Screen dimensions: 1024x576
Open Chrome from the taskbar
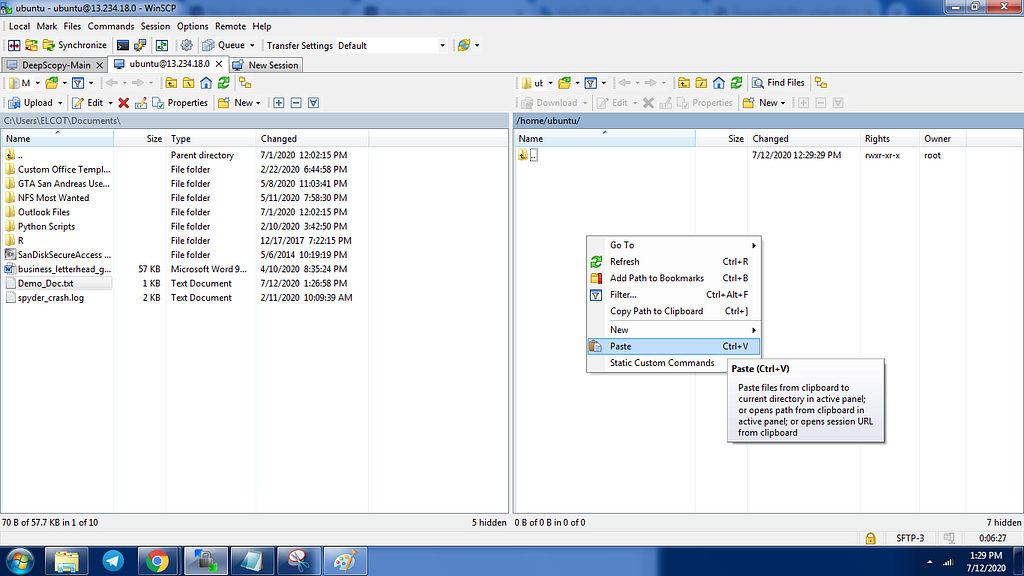tap(157, 561)
